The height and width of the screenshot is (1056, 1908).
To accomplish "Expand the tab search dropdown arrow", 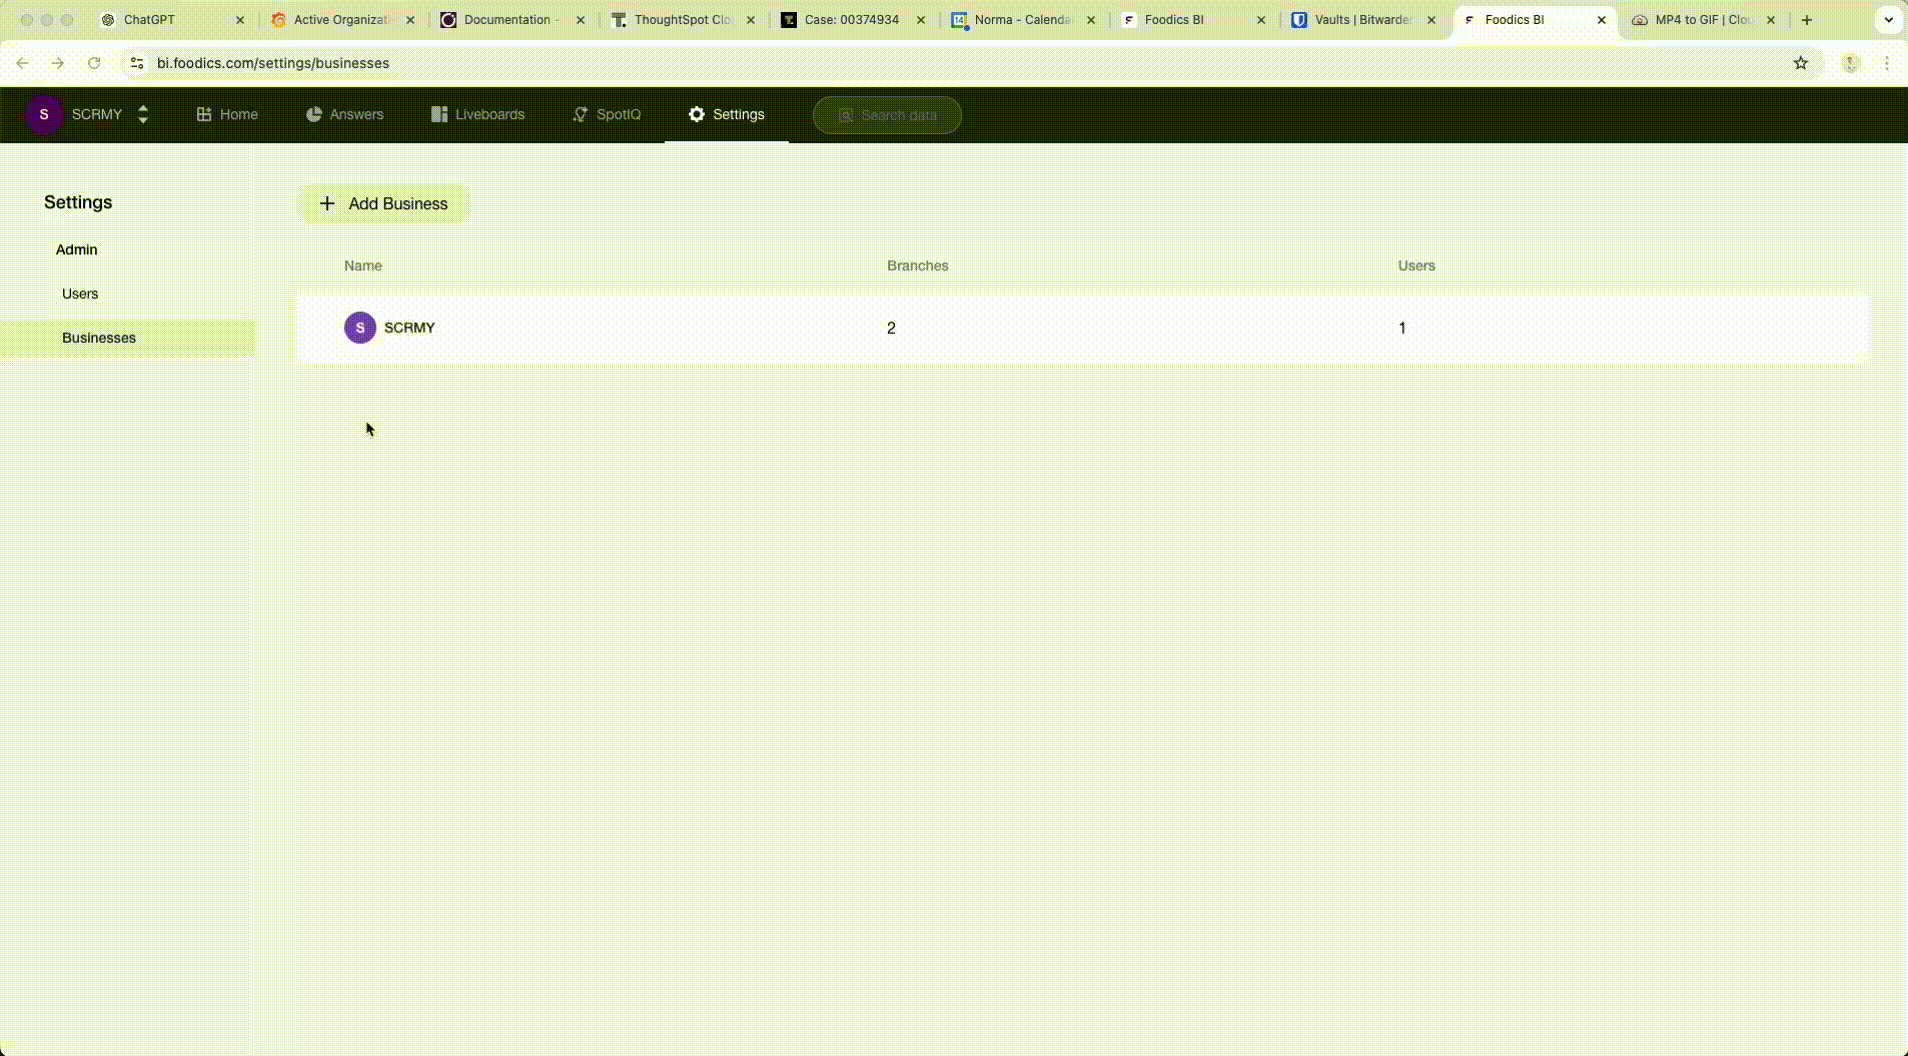I will click(1888, 20).
